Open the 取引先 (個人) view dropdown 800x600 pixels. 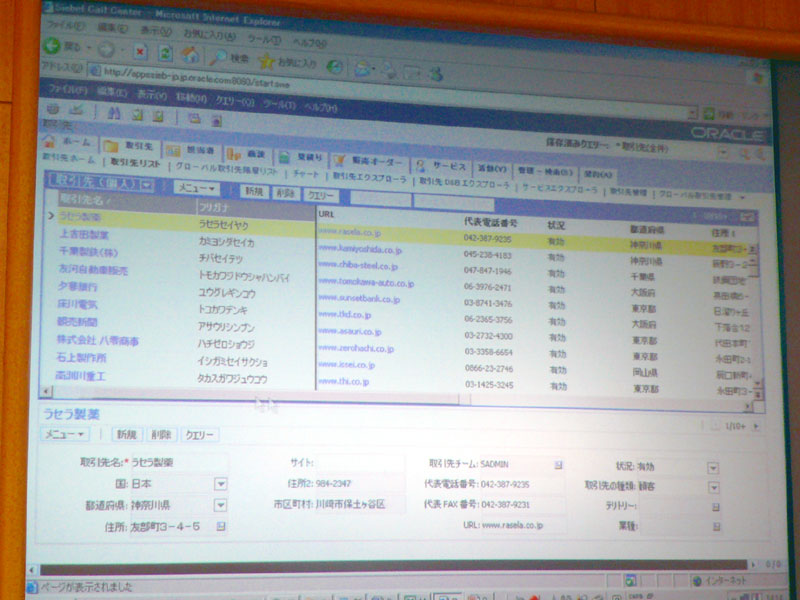coord(146,185)
